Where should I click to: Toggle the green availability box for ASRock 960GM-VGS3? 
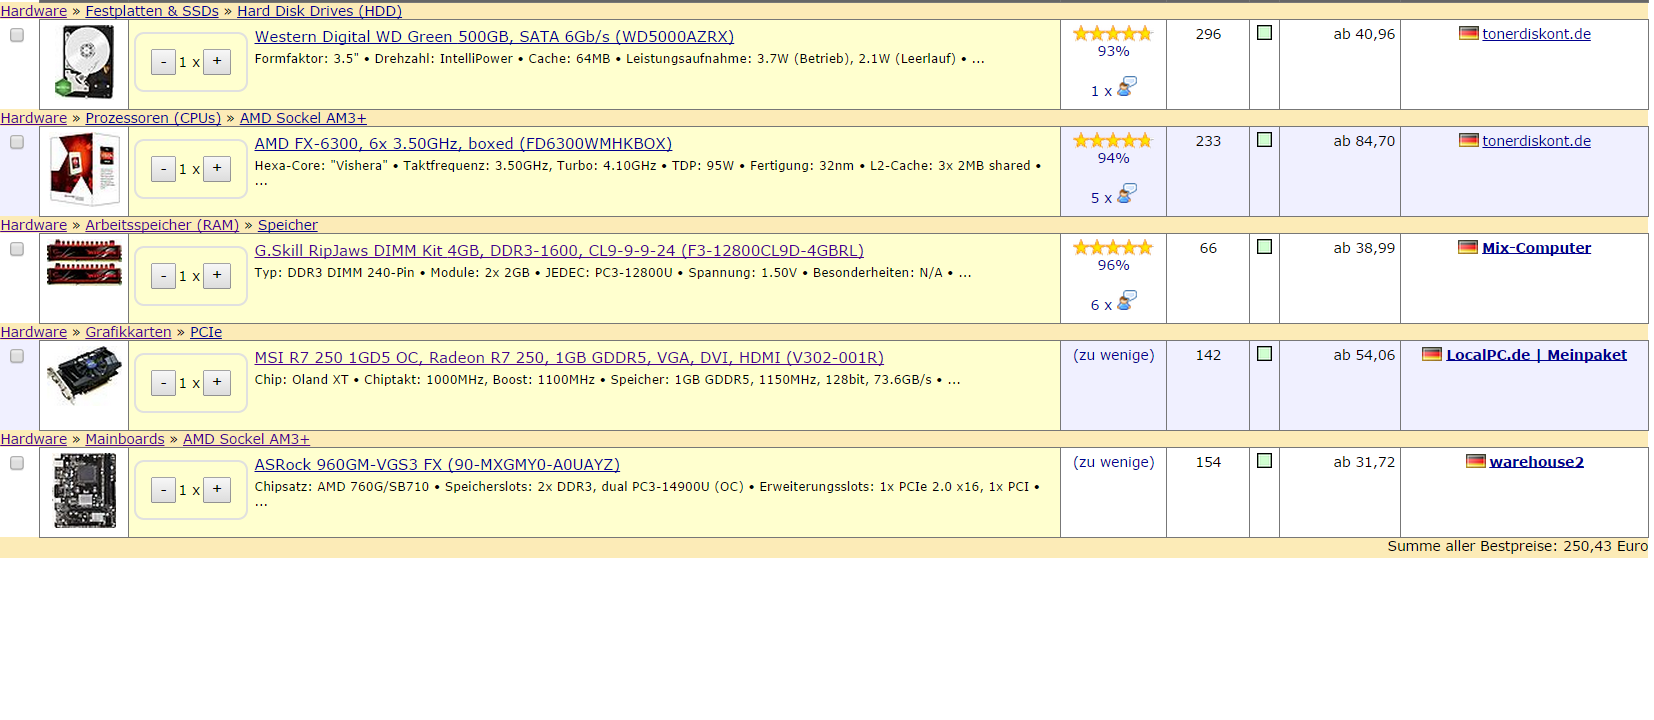pyautogui.click(x=1264, y=461)
